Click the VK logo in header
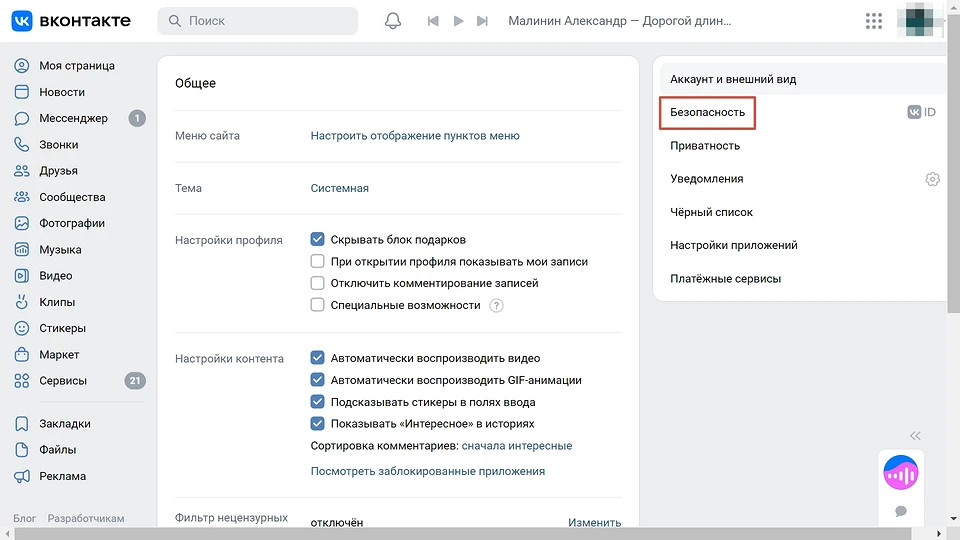Image resolution: width=960 pixels, height=540 pixels. click(71, 21)
